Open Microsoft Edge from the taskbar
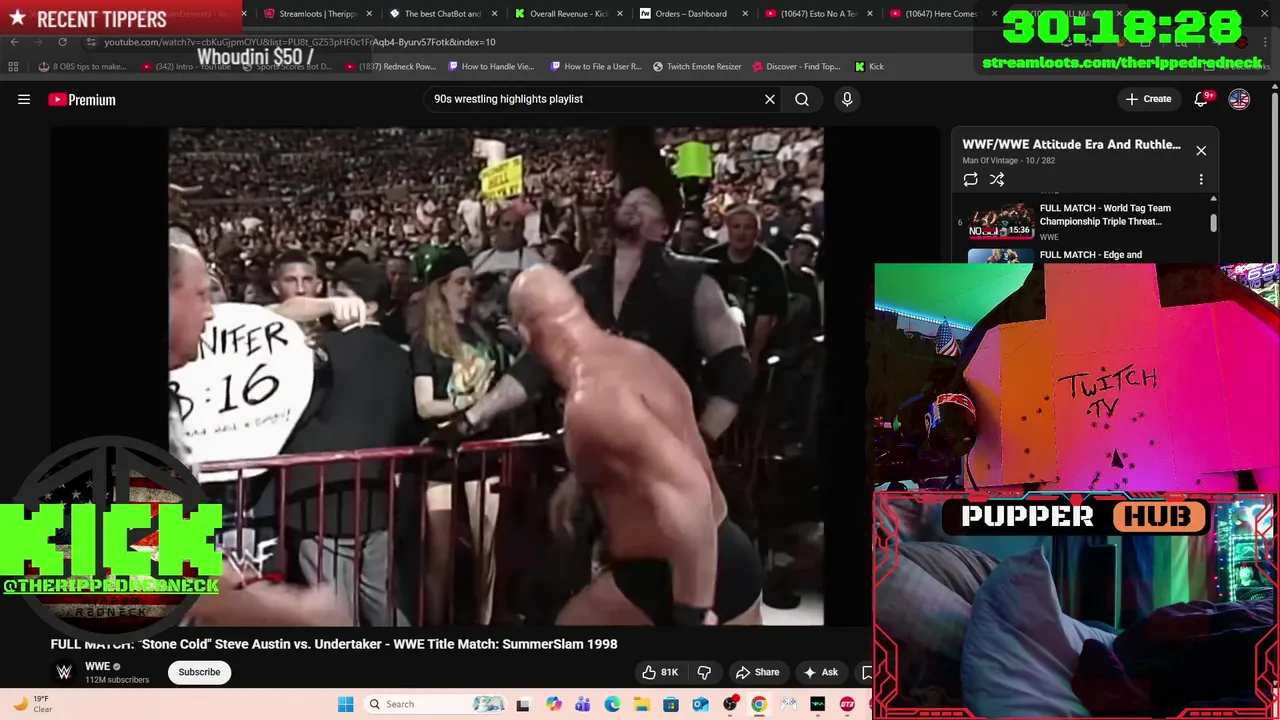 coord(612,704)
